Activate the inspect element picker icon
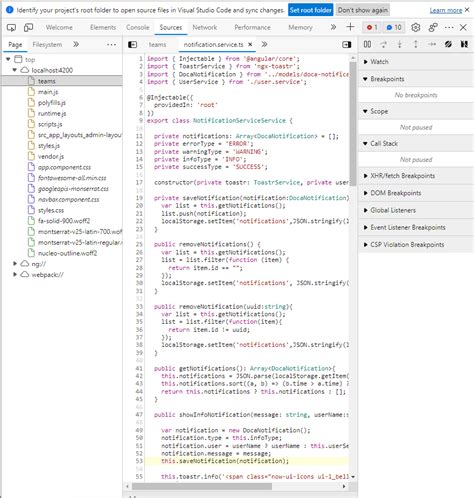The height and width of the screenshot is (498, 474). point(11,28)
